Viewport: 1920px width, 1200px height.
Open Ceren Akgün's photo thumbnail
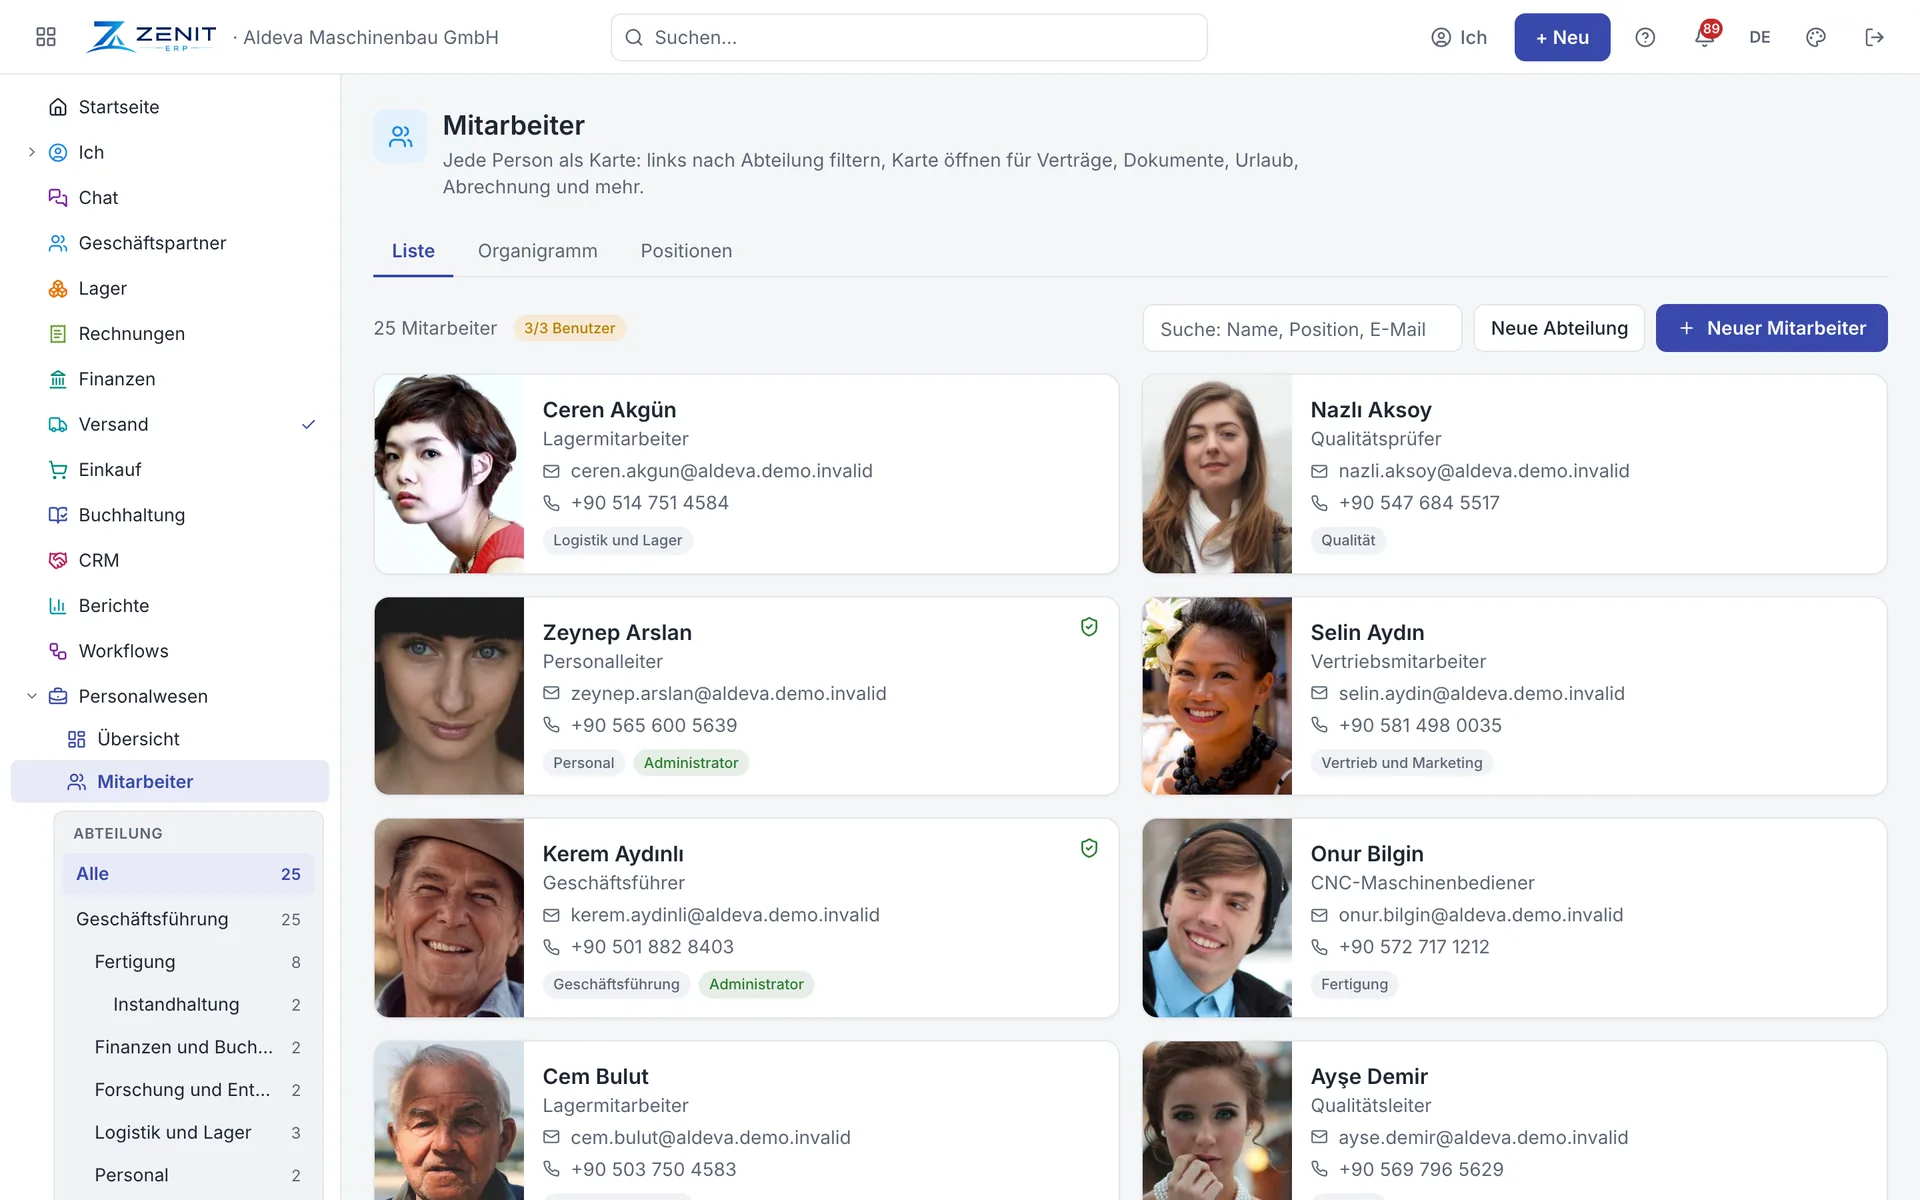click(449, 474)
